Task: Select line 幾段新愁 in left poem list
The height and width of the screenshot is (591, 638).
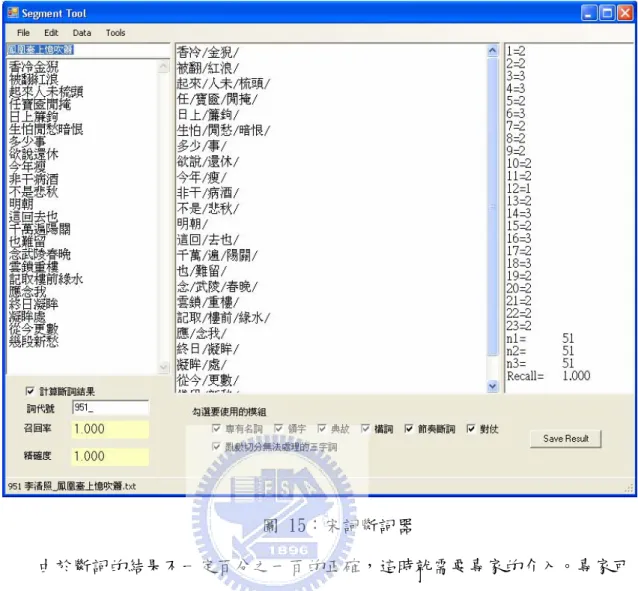Action: pyautogui.click(x=34, y=341)
